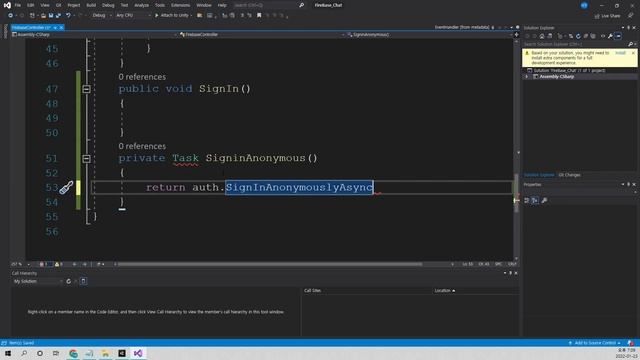Viewport: 640px width, 360px height.
Task: Open Properties wrench in Solution Explorer toolbar
Action: [610, 36]
